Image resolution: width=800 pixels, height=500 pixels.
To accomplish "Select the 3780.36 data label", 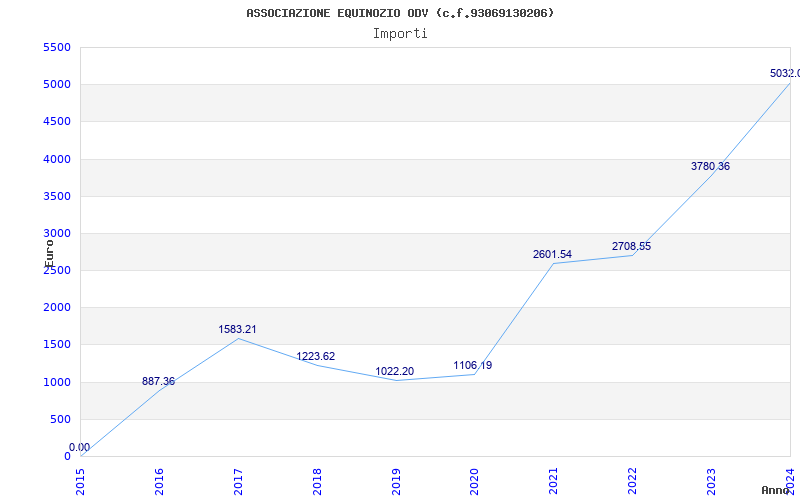I will 710,166.
